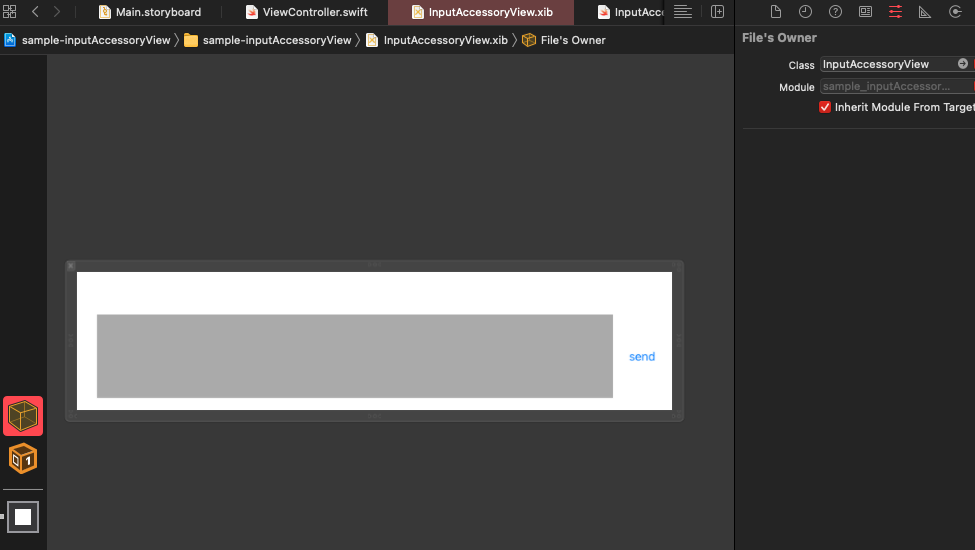Click File's Owner breadcrumb item
This screenshot has height=550, width=975.
pyautogui.click(x=573, y=40)
